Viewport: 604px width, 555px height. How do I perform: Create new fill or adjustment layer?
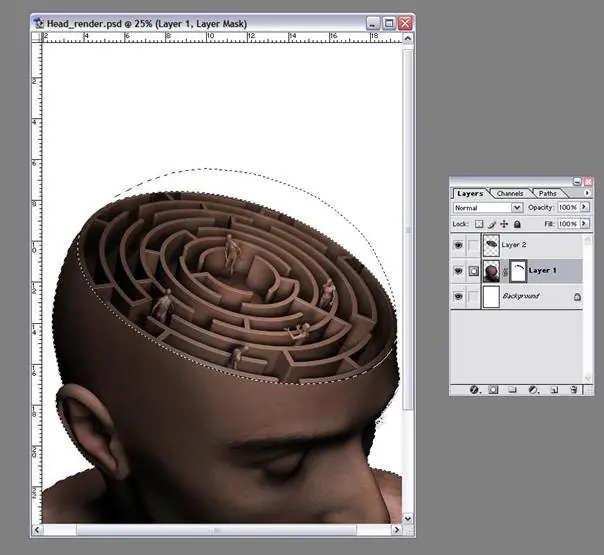pyautogui.click(x=532, y=389)
